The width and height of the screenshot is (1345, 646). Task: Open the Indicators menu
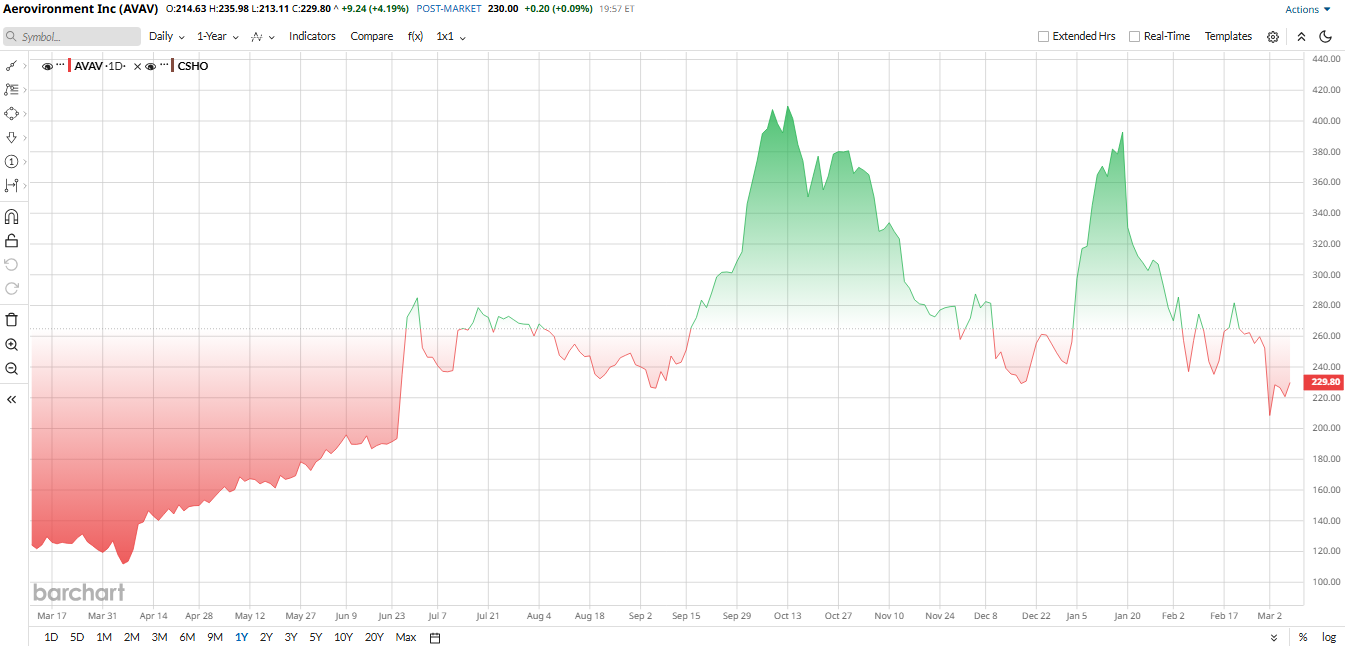[x=312, y=36]
